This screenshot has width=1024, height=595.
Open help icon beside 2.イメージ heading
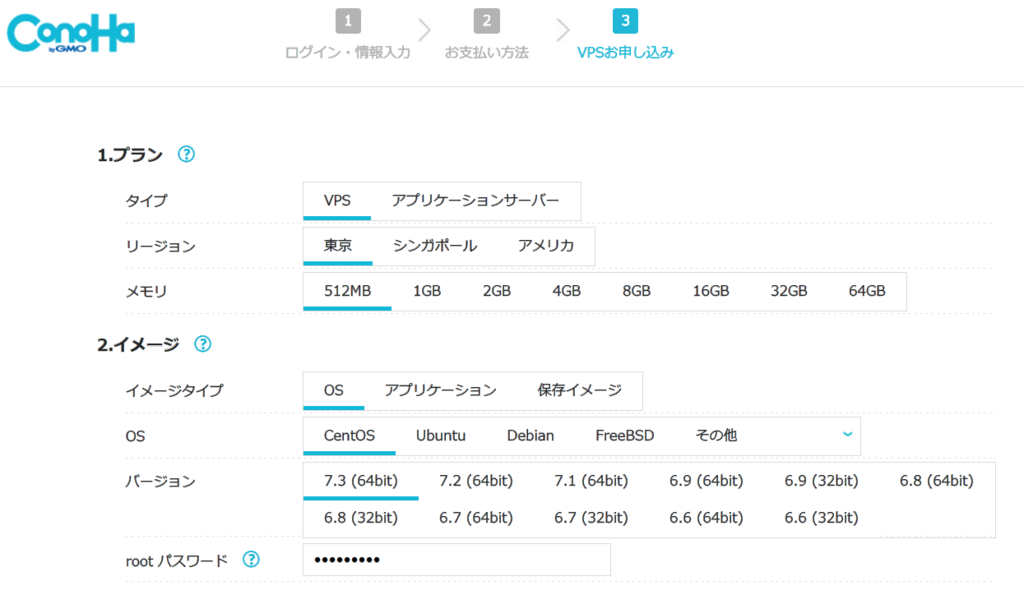tap(202, 344)
